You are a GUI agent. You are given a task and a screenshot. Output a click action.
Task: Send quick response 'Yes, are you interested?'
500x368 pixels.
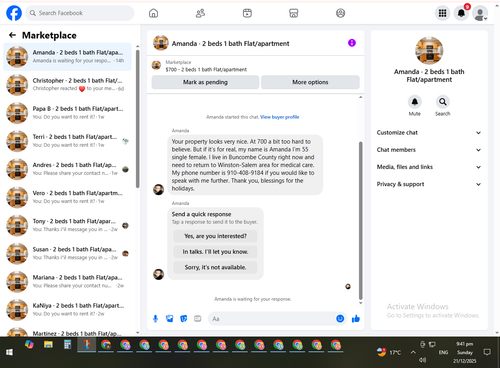click(215, 236)
